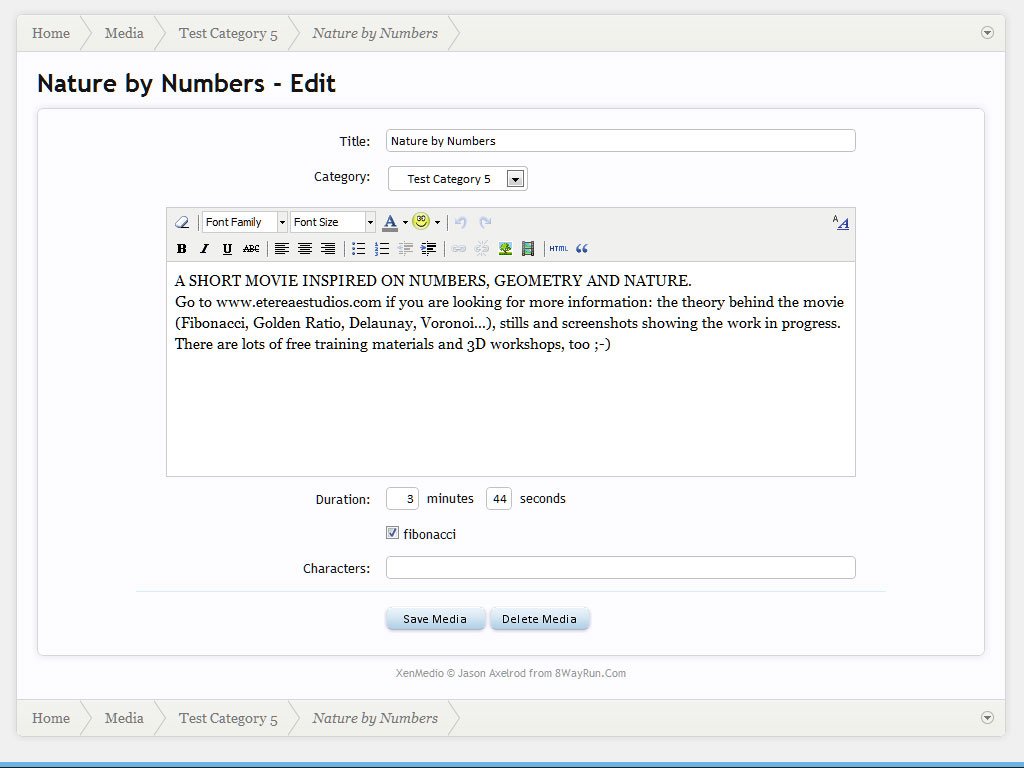1024x768 pixels.
Task: Apply italic formatting in the editor
Action: (x=204, y=249)
